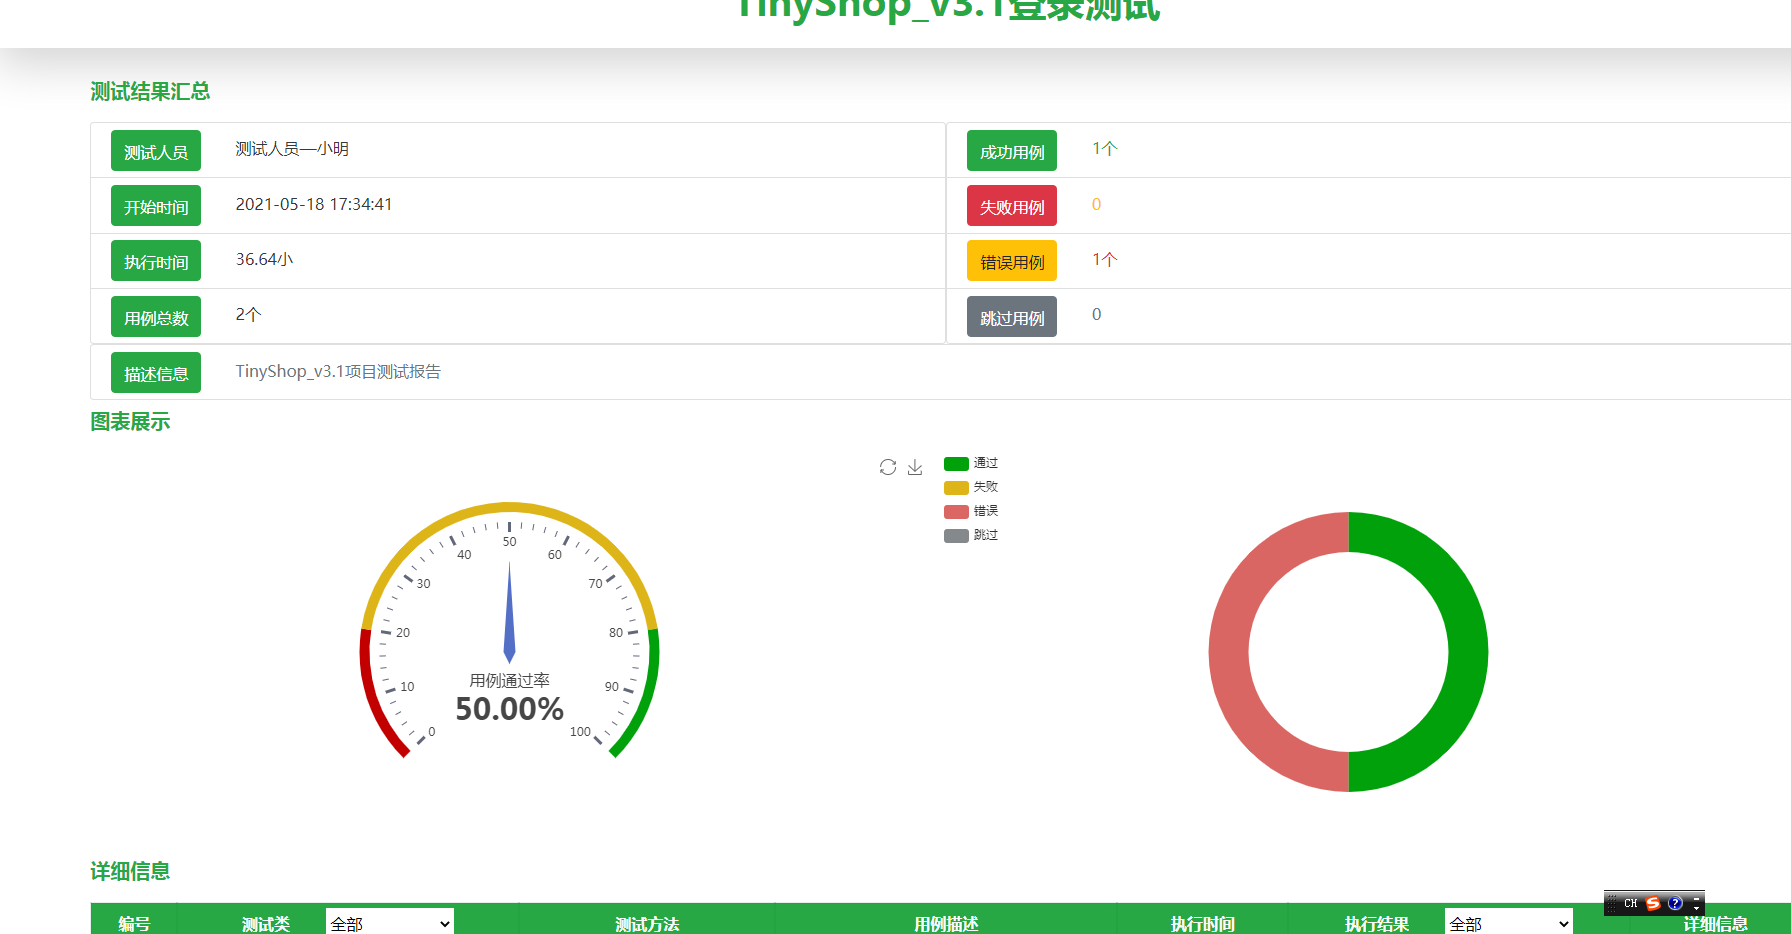The width and height of the screenshot is (1791, 934).
Task: Open the 测试类 filter dropdown
Action: [390, 923]
